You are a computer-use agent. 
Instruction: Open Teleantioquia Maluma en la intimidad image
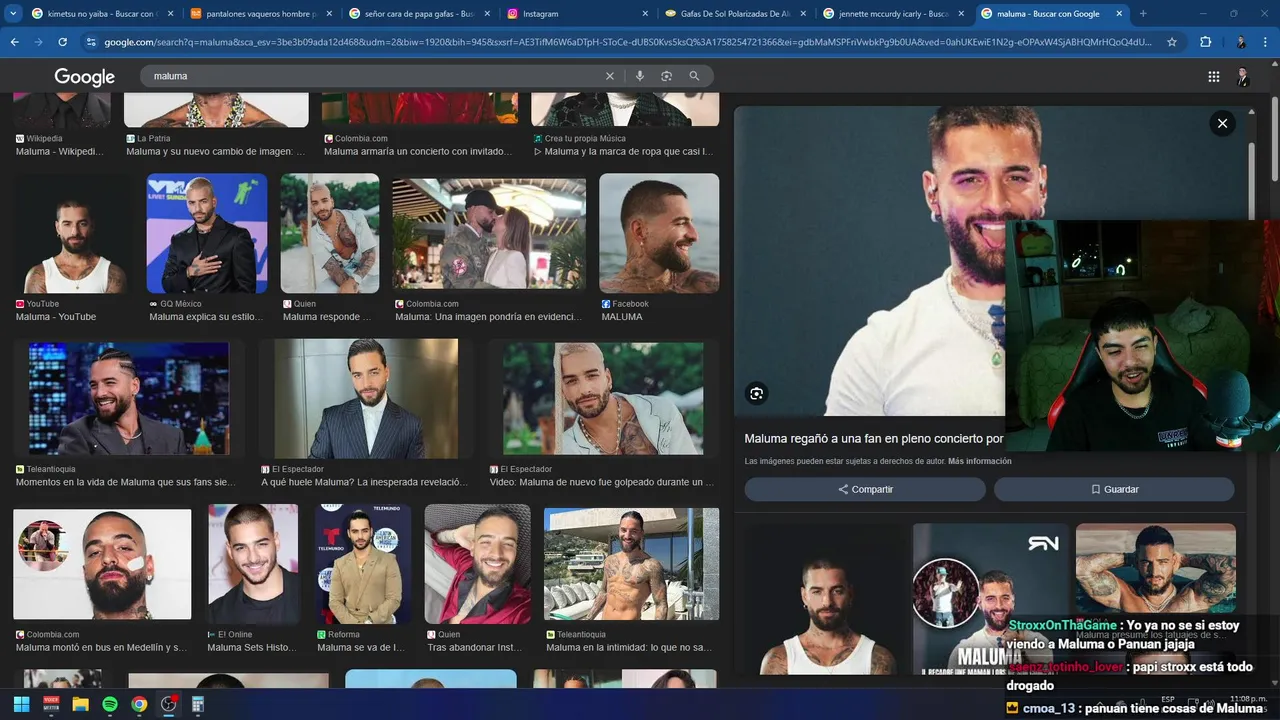(x=631, y=564)
